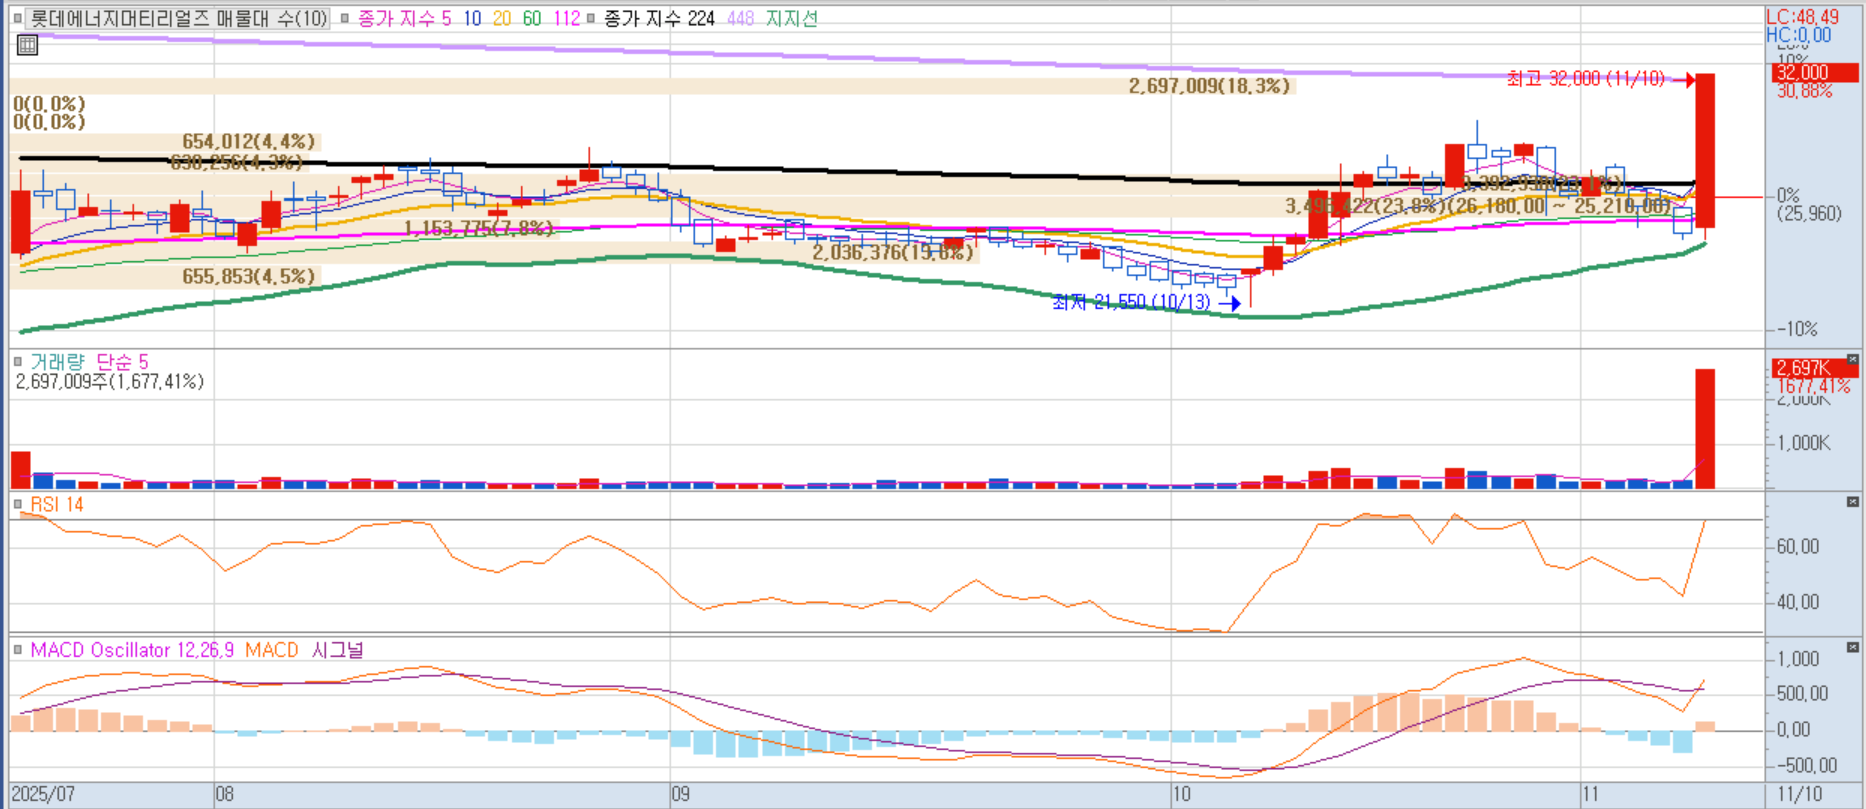Click square marker before 거래량 label

click(18, 361)
